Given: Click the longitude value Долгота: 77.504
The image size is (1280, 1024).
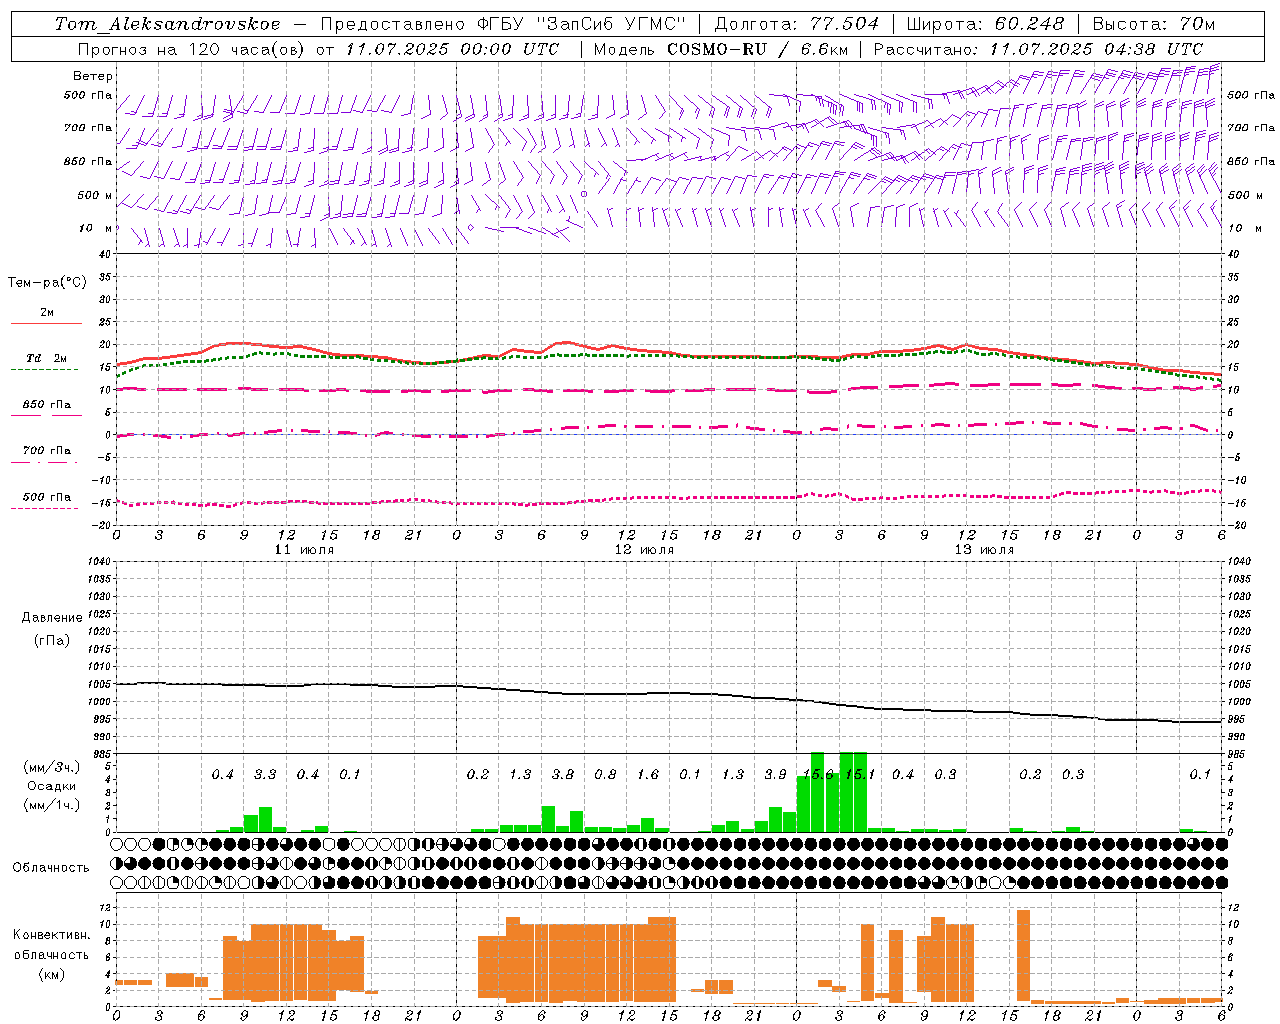Looking at the screenshot, I should [796, 24].
